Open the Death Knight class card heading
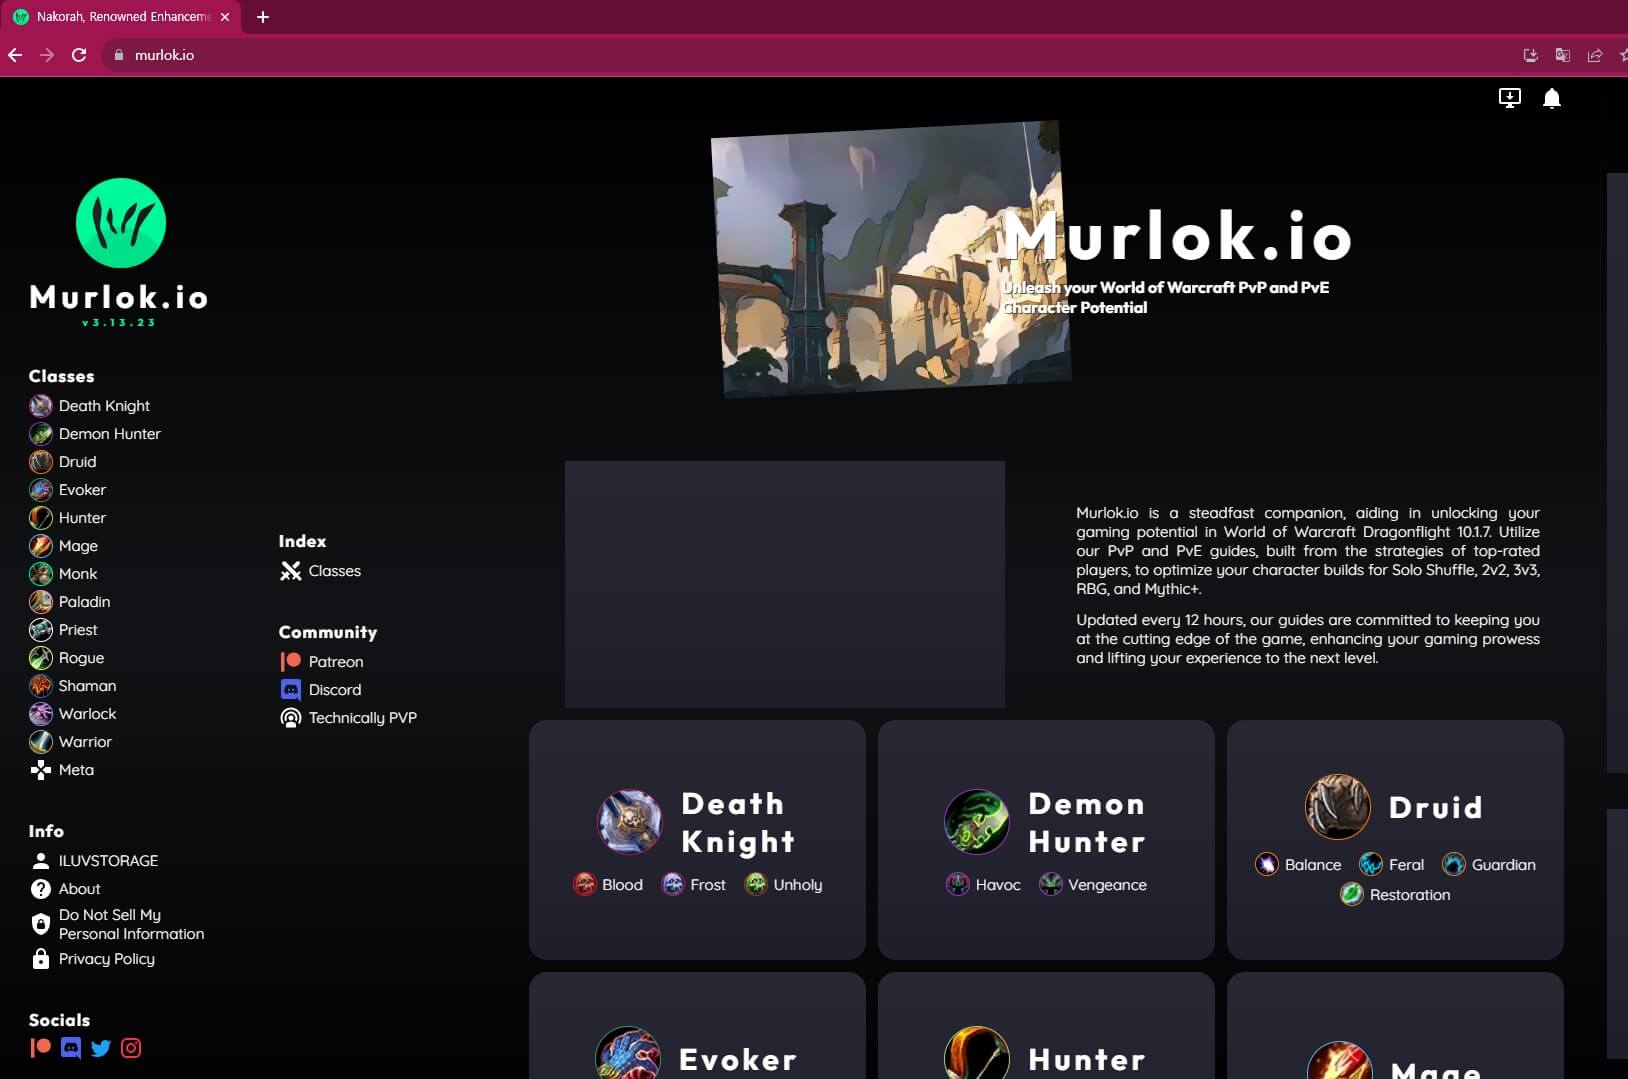Screen dimensions: 1628x1079 click(738, 822)
